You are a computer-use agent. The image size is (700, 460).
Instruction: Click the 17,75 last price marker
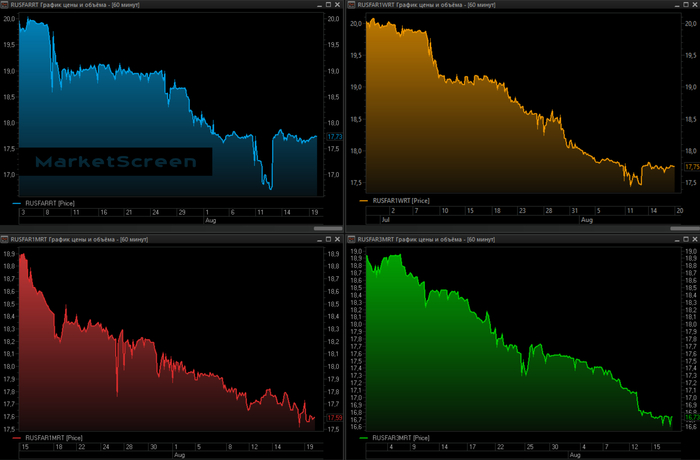690,166
